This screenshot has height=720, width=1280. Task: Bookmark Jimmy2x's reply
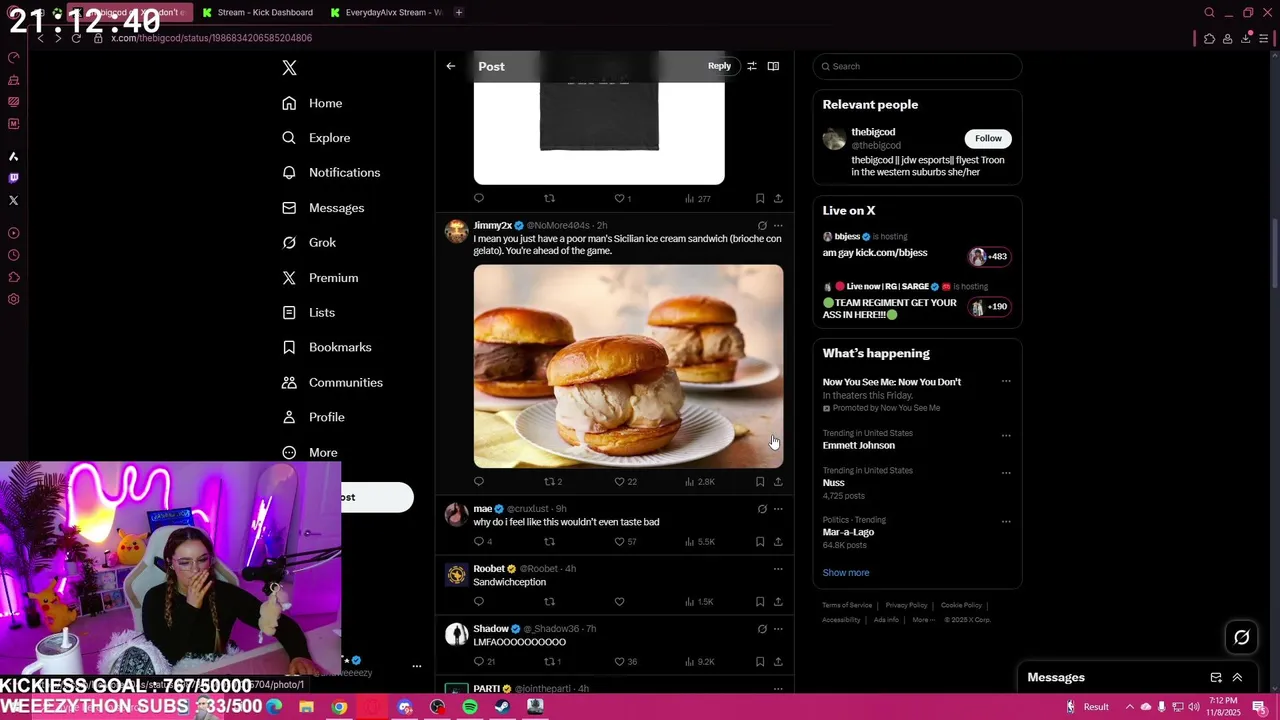coord(760,482)
